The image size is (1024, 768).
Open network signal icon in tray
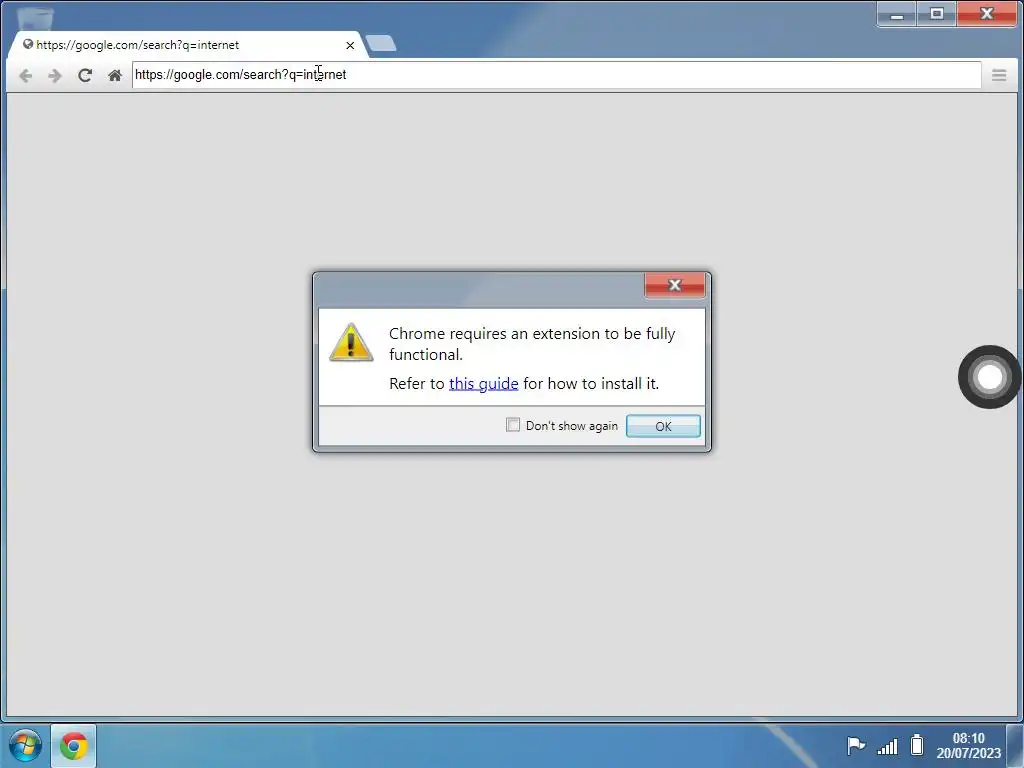click(x=888, y=745)
